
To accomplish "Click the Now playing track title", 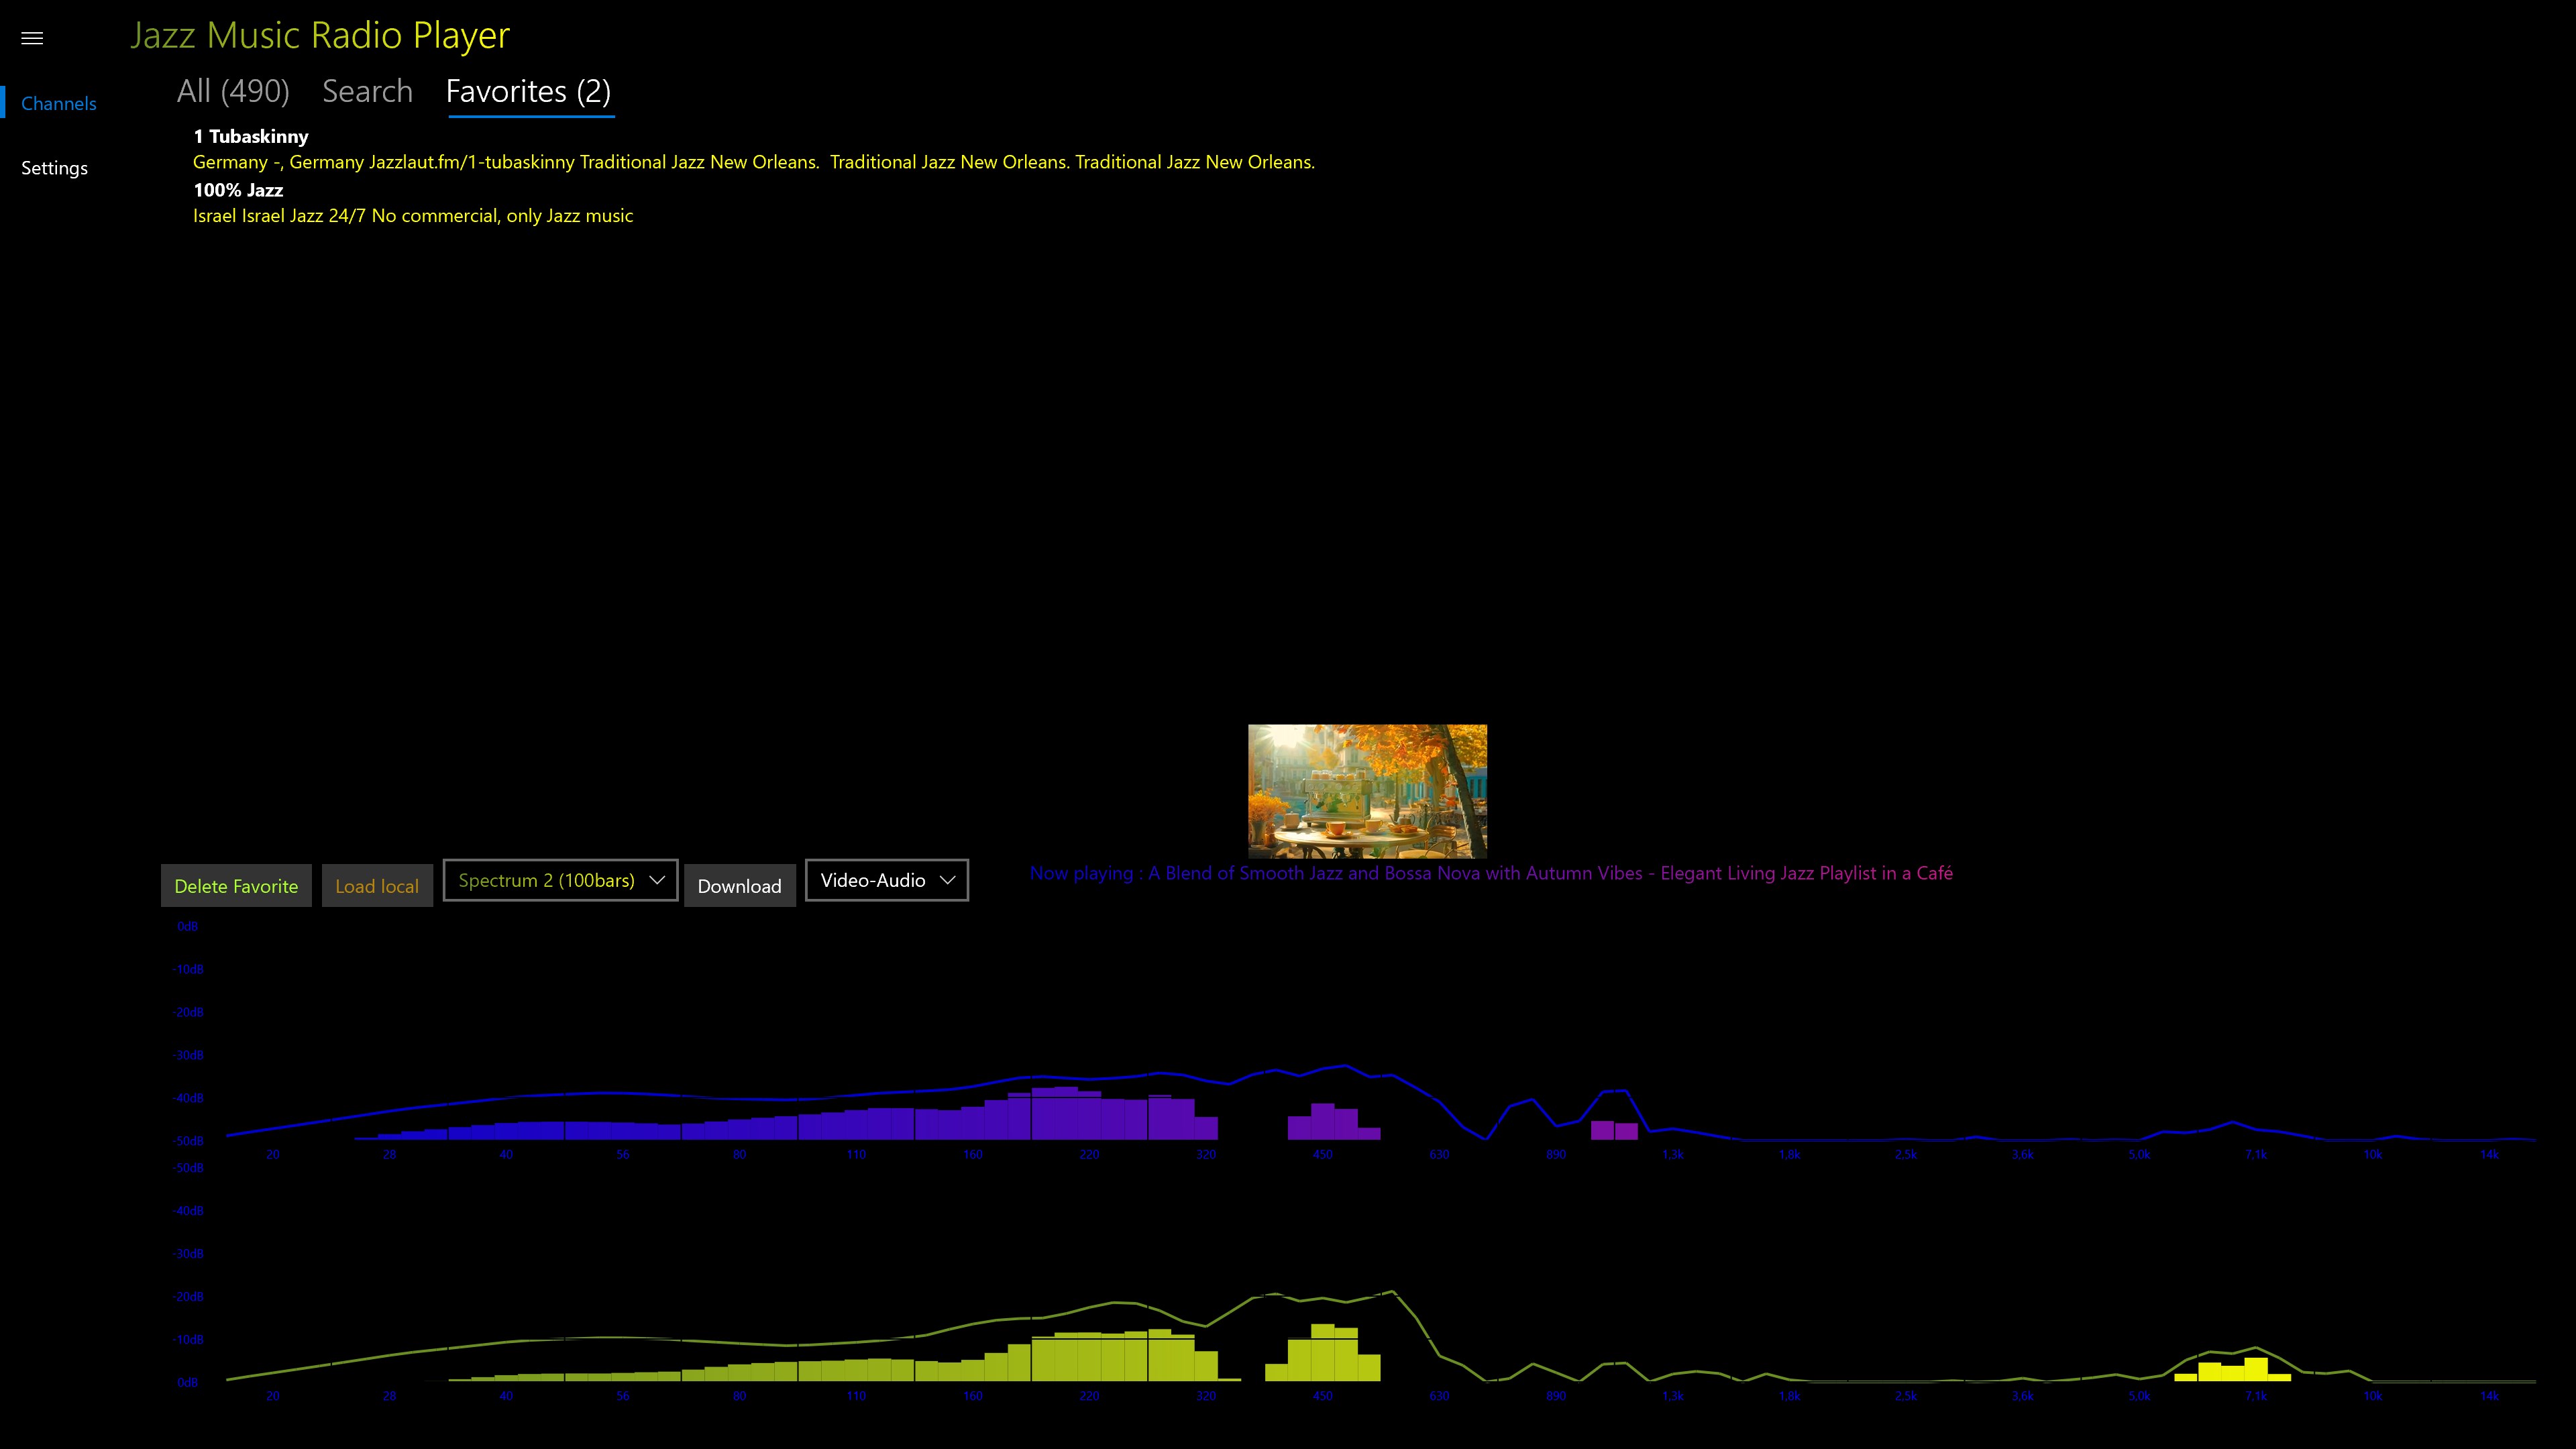I will click(x=1490, y=873).
